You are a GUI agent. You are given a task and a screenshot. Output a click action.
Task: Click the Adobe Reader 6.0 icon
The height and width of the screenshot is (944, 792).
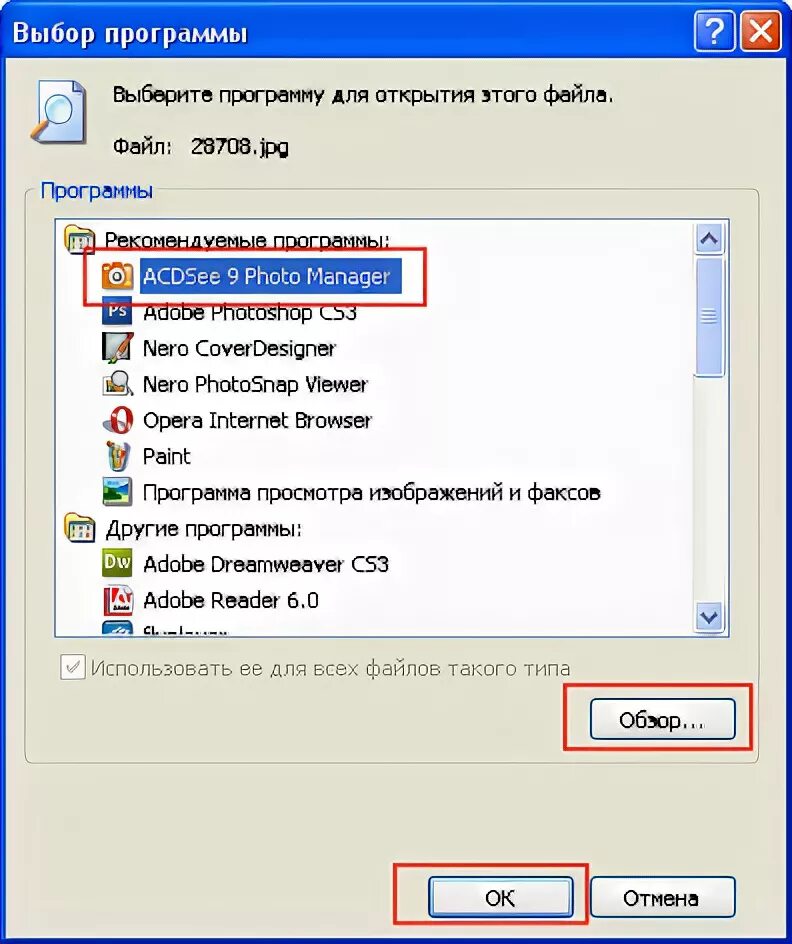pos(117,600)
